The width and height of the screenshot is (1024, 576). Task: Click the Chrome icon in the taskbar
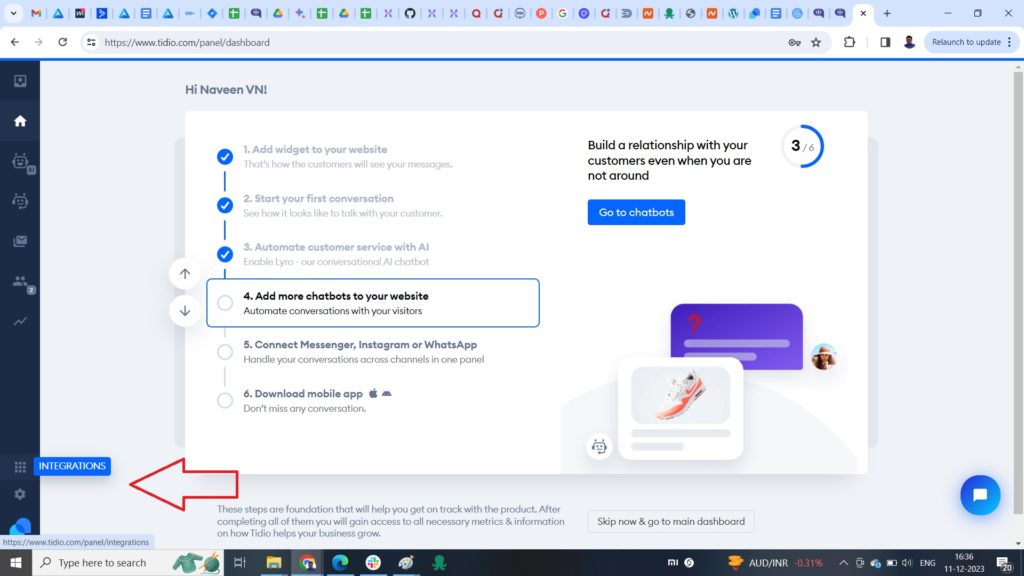[x=307, y=562]
